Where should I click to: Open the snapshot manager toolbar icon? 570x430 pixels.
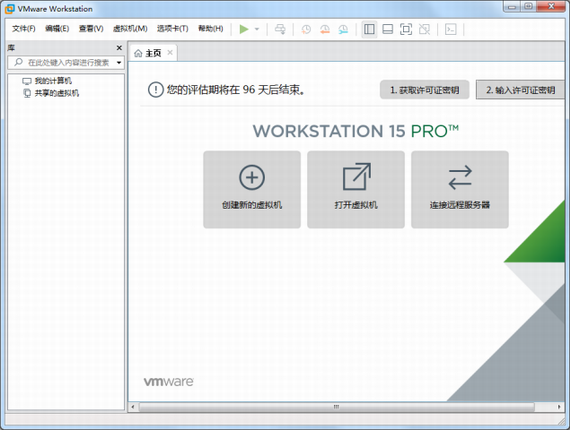pyautogui.click(x=343, y=29)
